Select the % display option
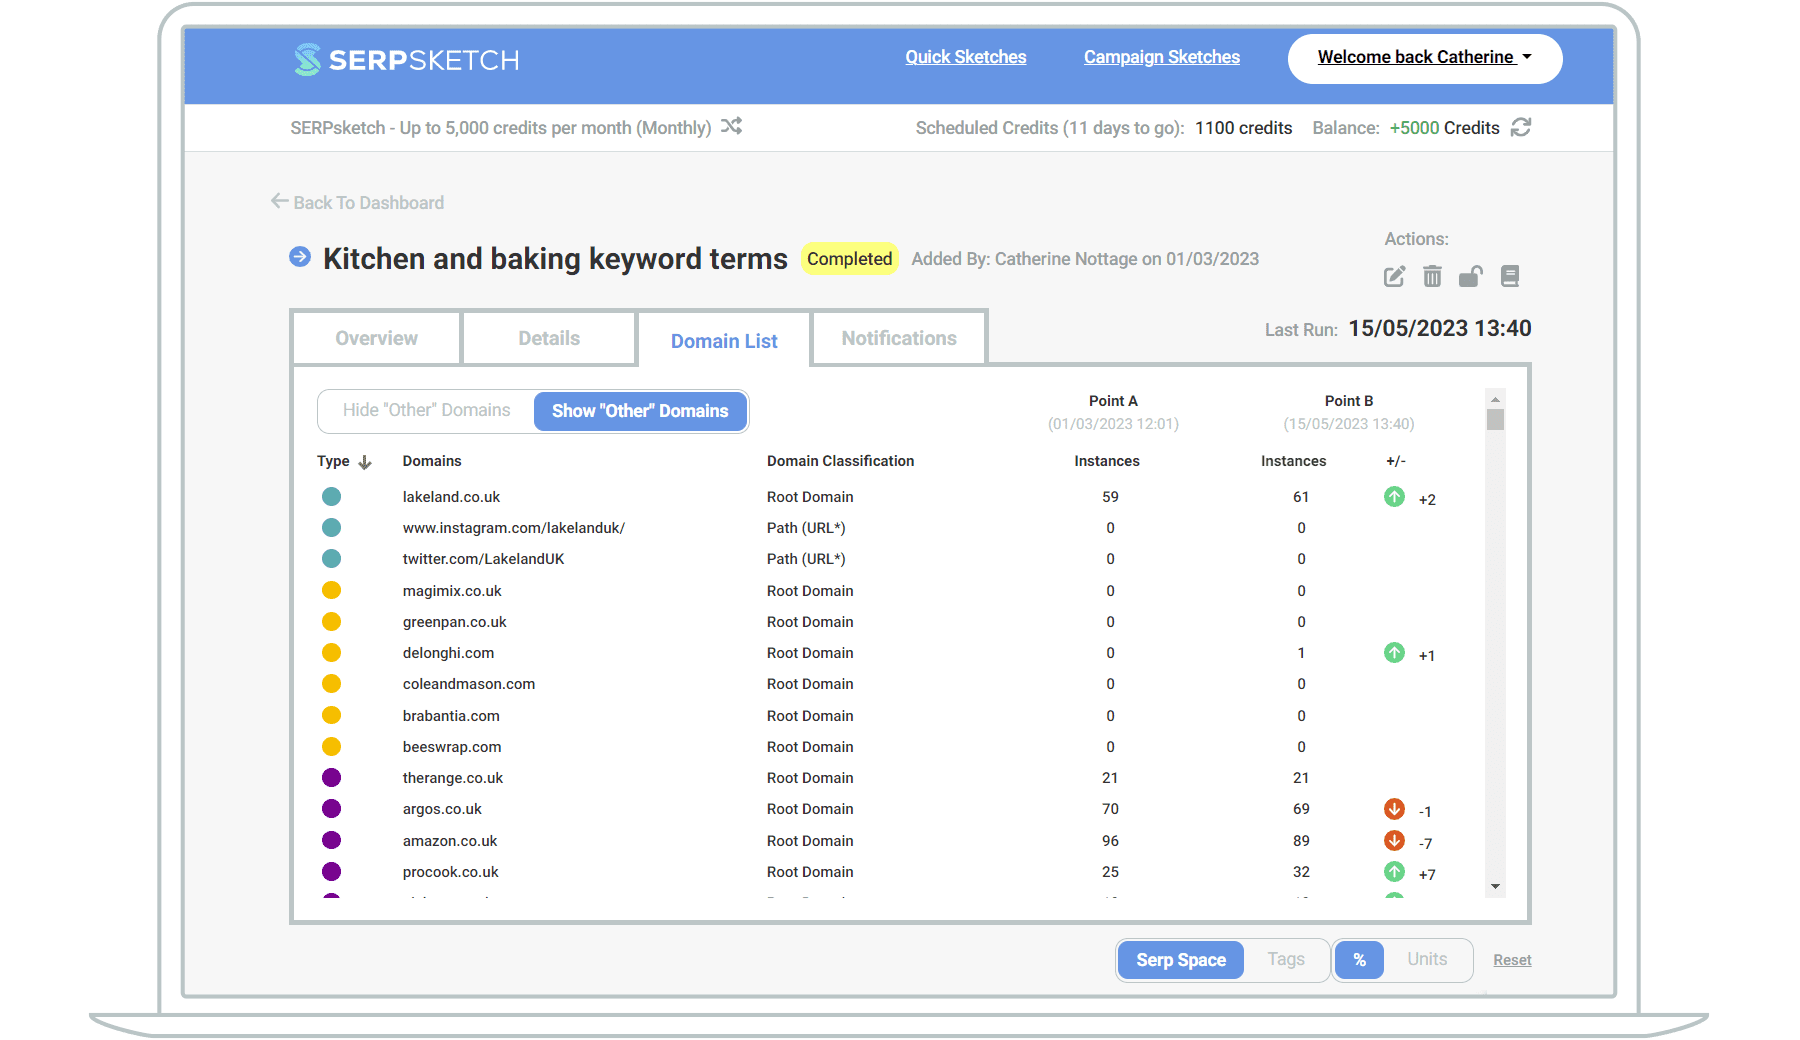 coord(1359,960)
